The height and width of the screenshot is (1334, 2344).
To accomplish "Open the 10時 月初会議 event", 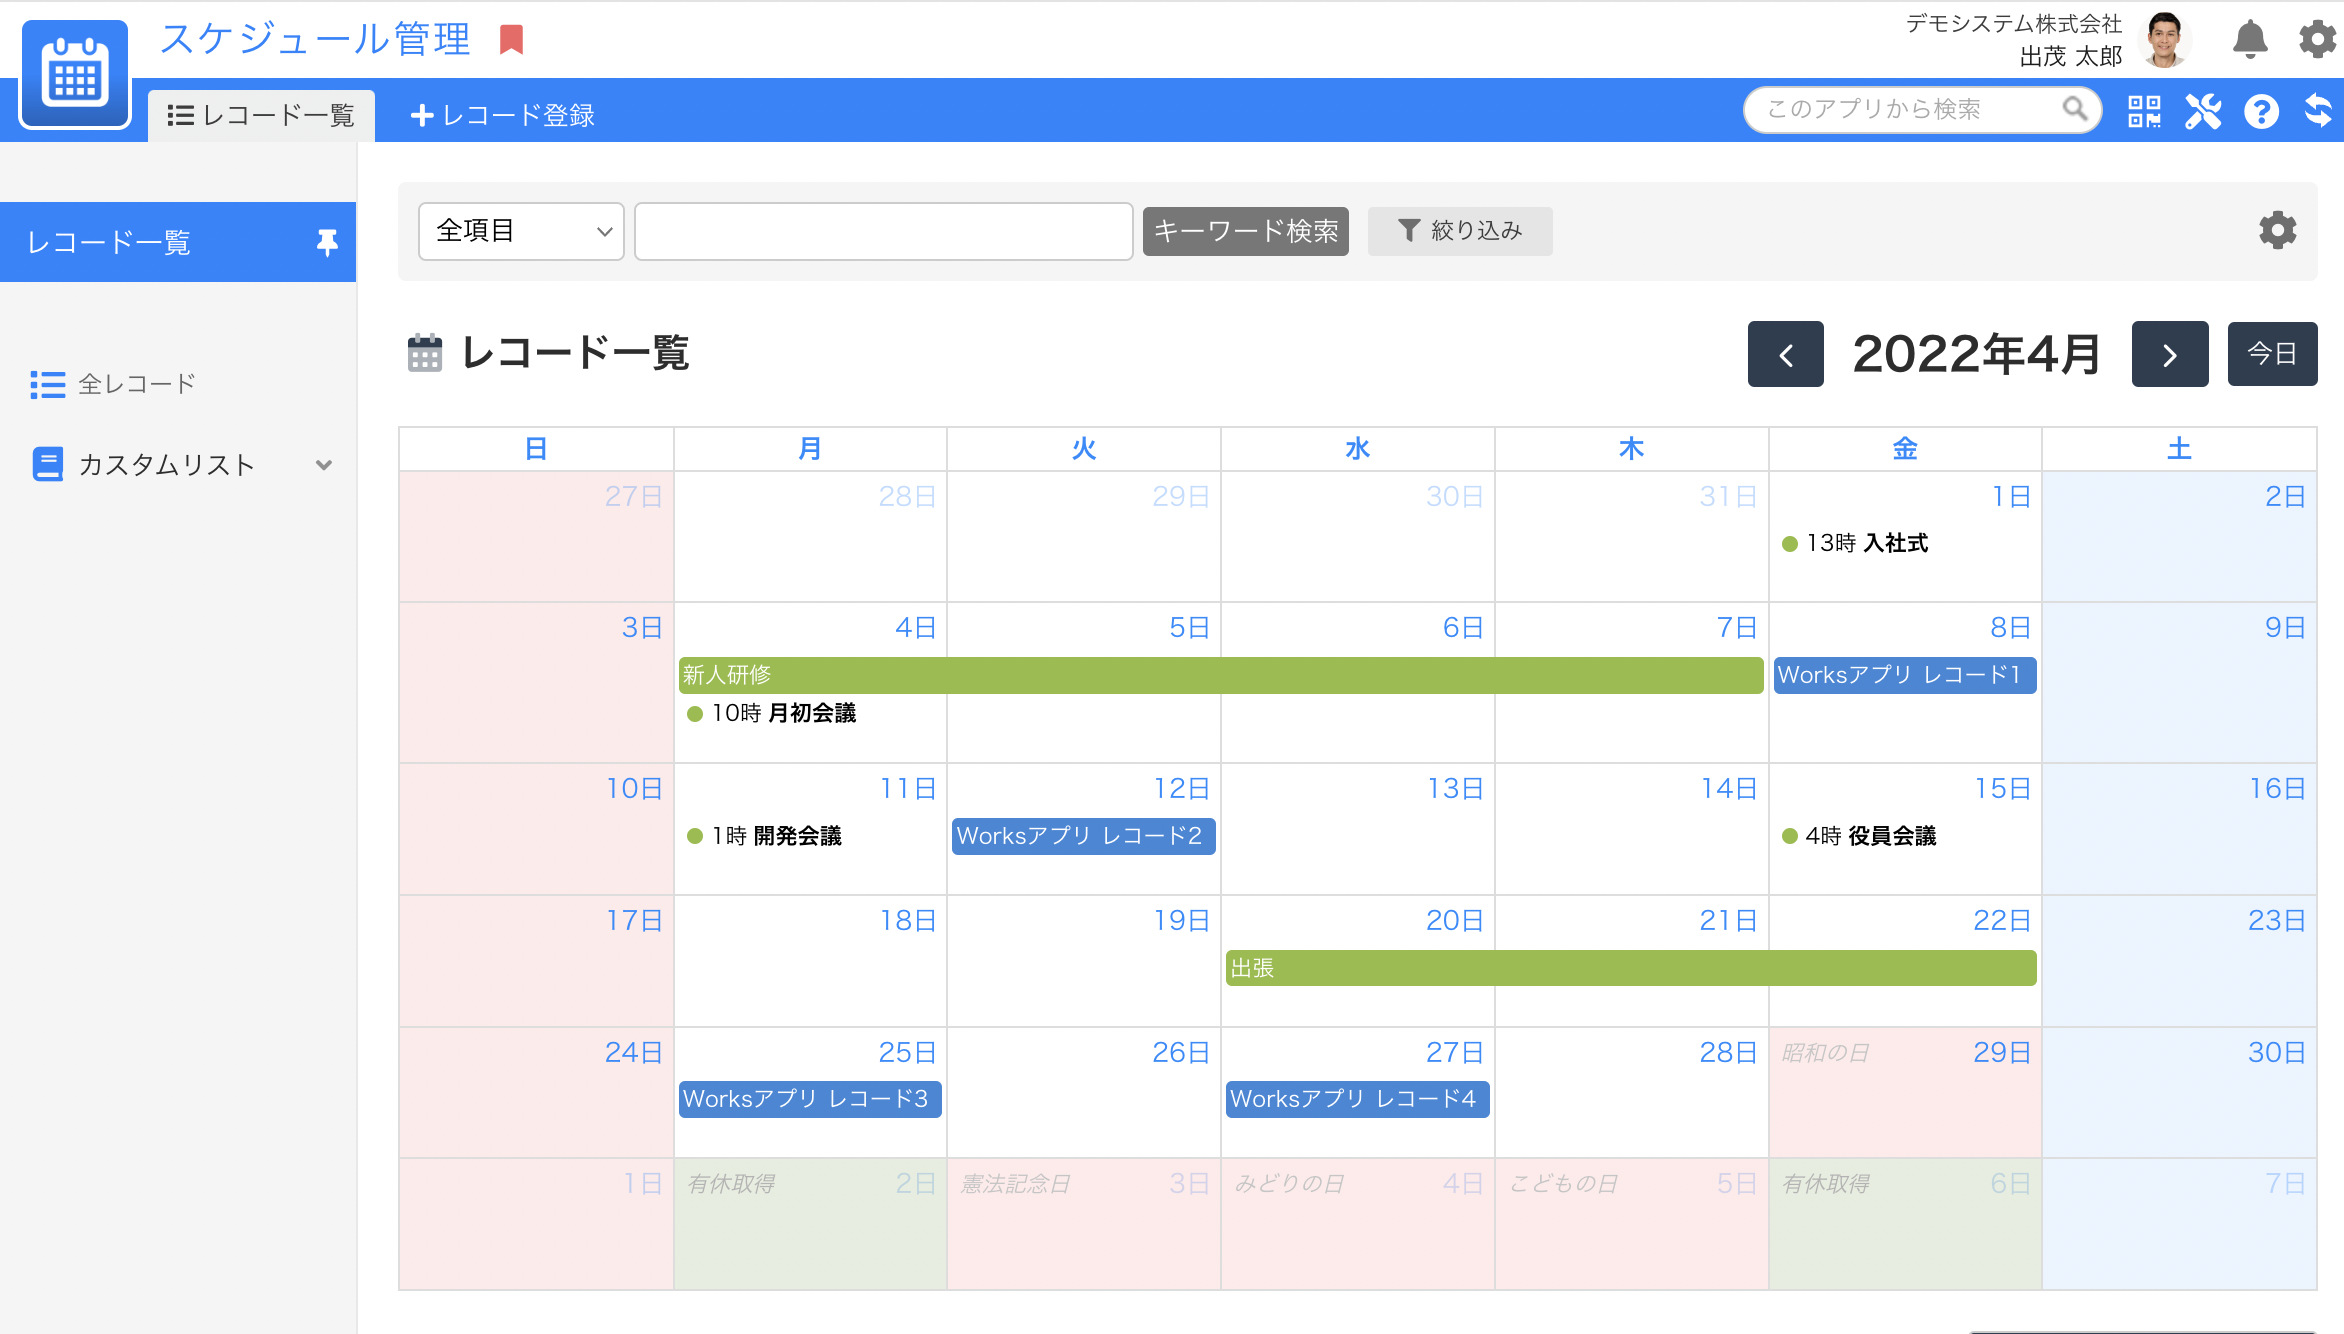I will pos(772,713).
